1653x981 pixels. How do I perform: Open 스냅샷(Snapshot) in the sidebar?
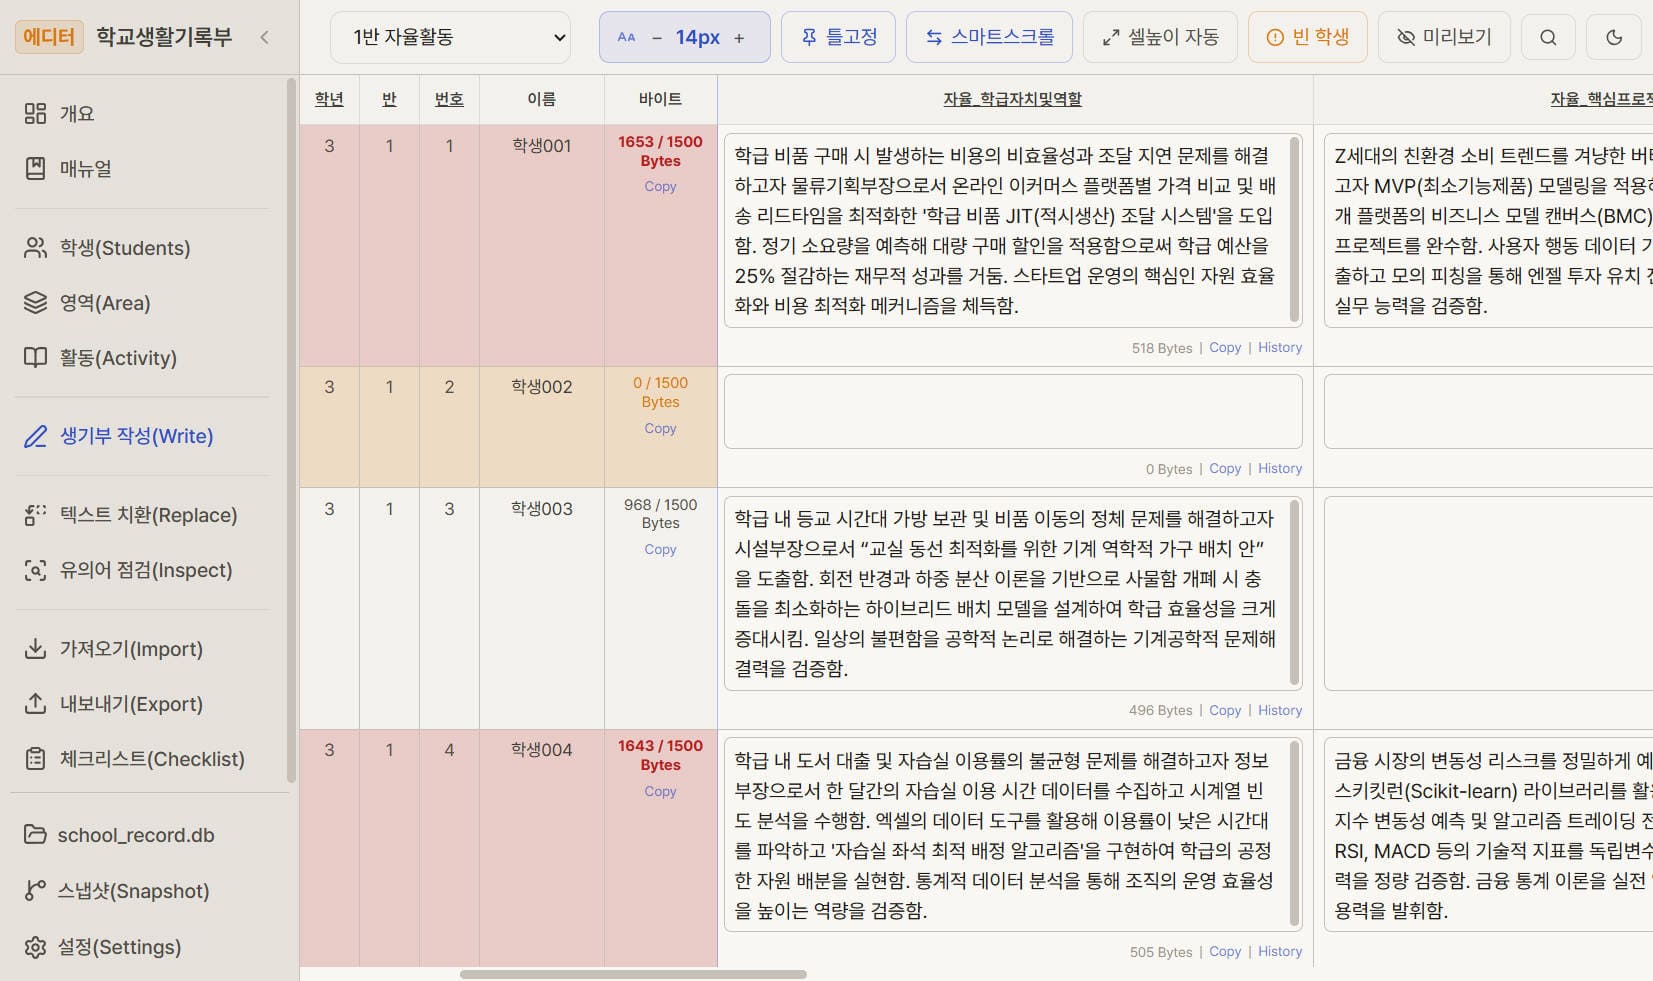118,891
